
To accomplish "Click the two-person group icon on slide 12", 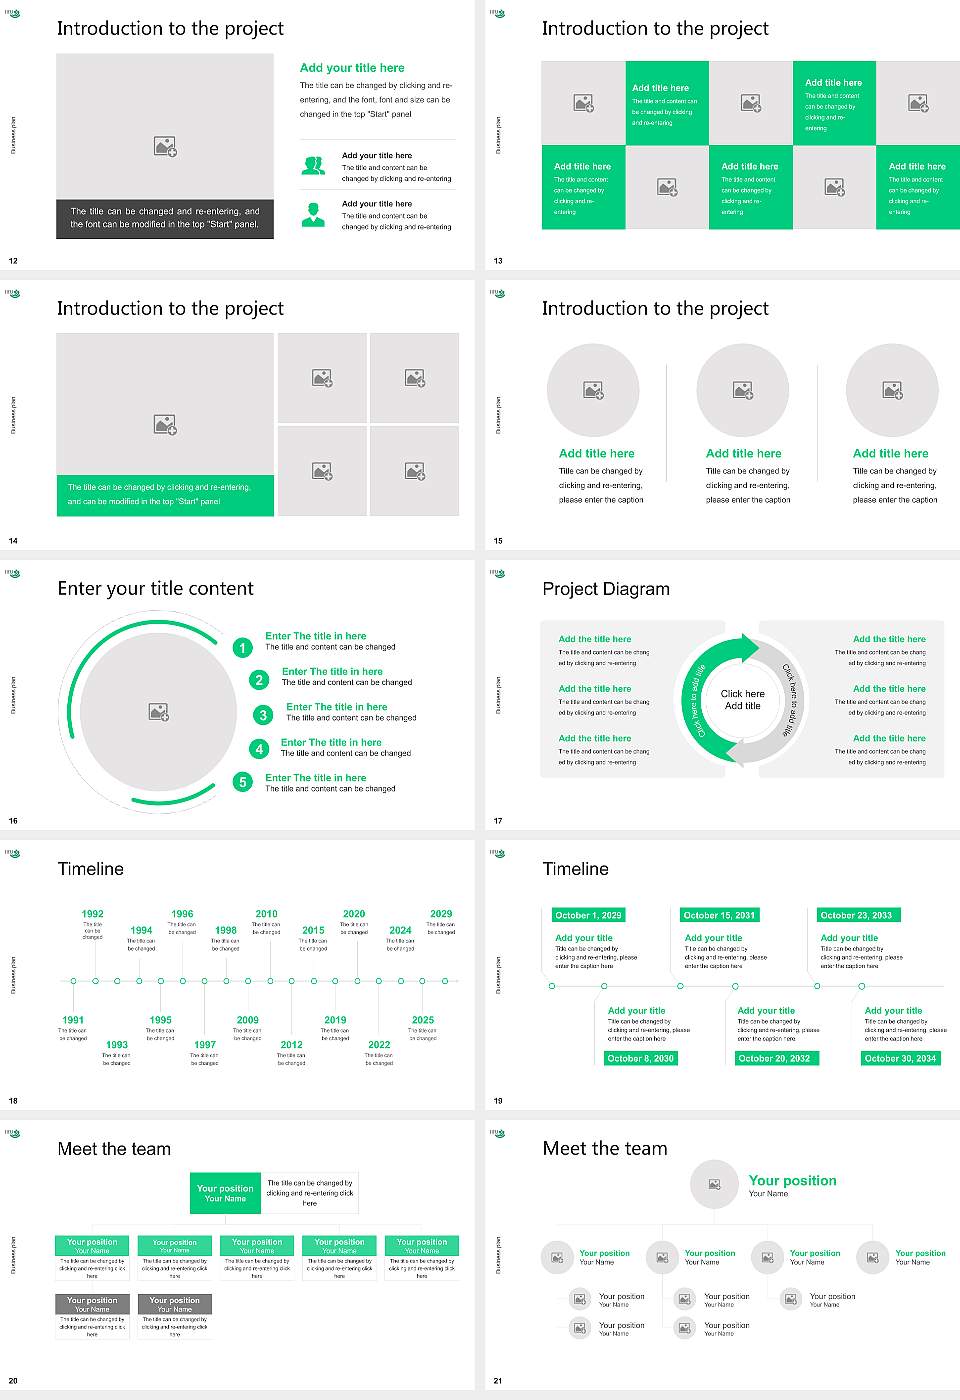I will [313, 166].
